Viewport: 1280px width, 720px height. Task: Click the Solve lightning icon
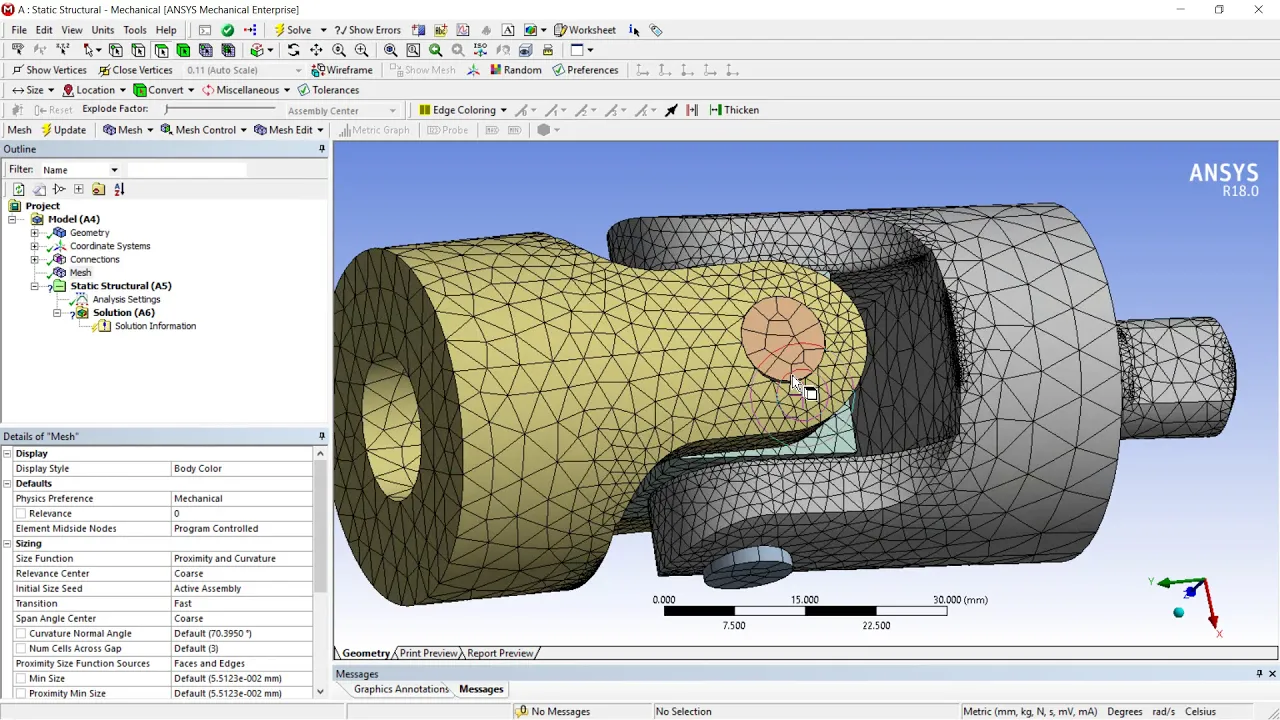click(x=292, y=30)
